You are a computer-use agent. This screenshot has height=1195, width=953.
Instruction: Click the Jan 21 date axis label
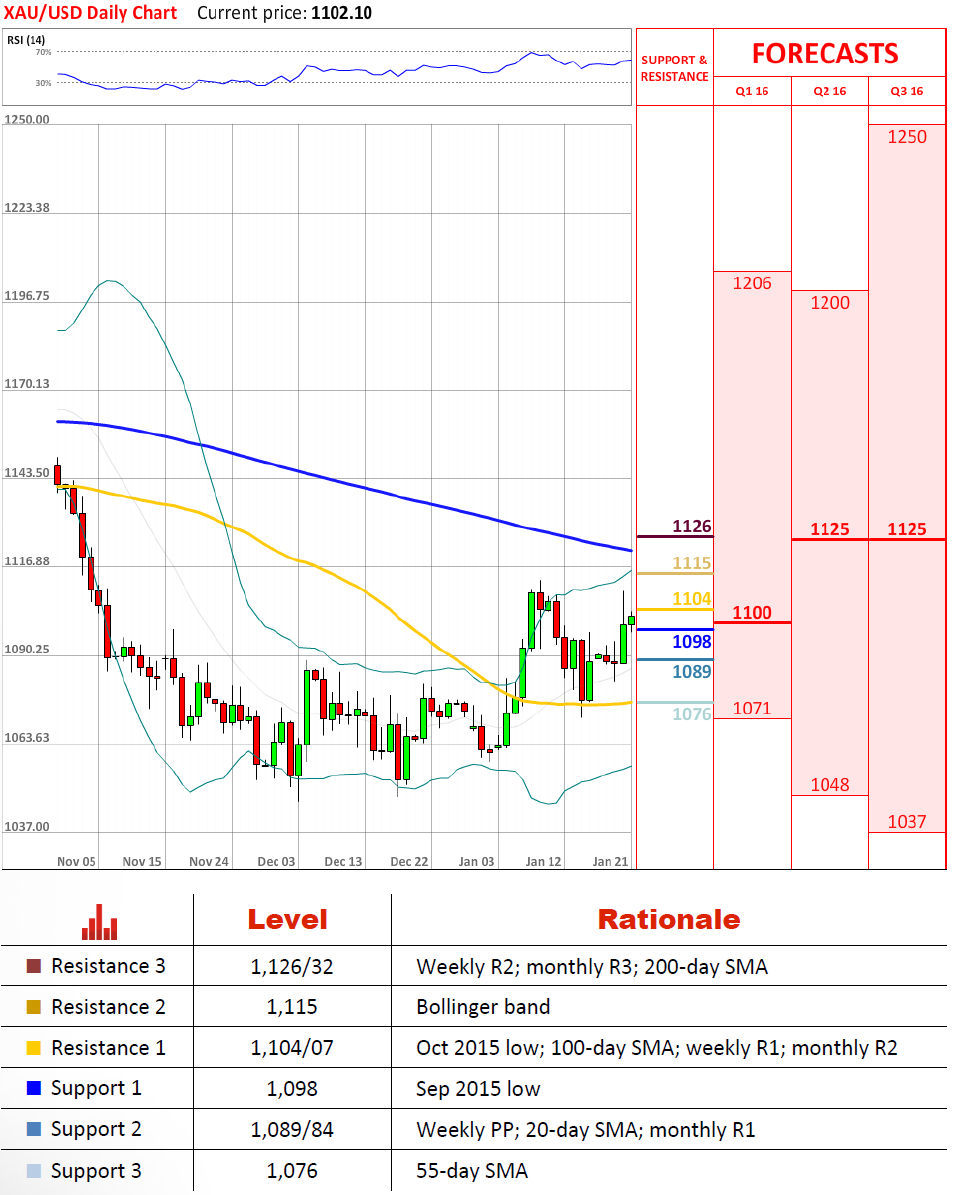pyautogui.click(x=610, y=861)
